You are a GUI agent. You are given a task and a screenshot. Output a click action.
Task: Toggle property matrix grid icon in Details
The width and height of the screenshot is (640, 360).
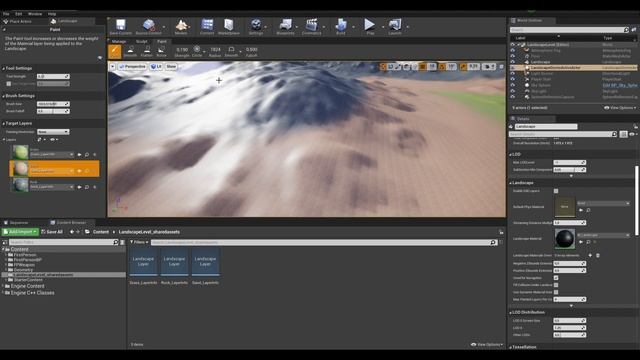[623, 134]
